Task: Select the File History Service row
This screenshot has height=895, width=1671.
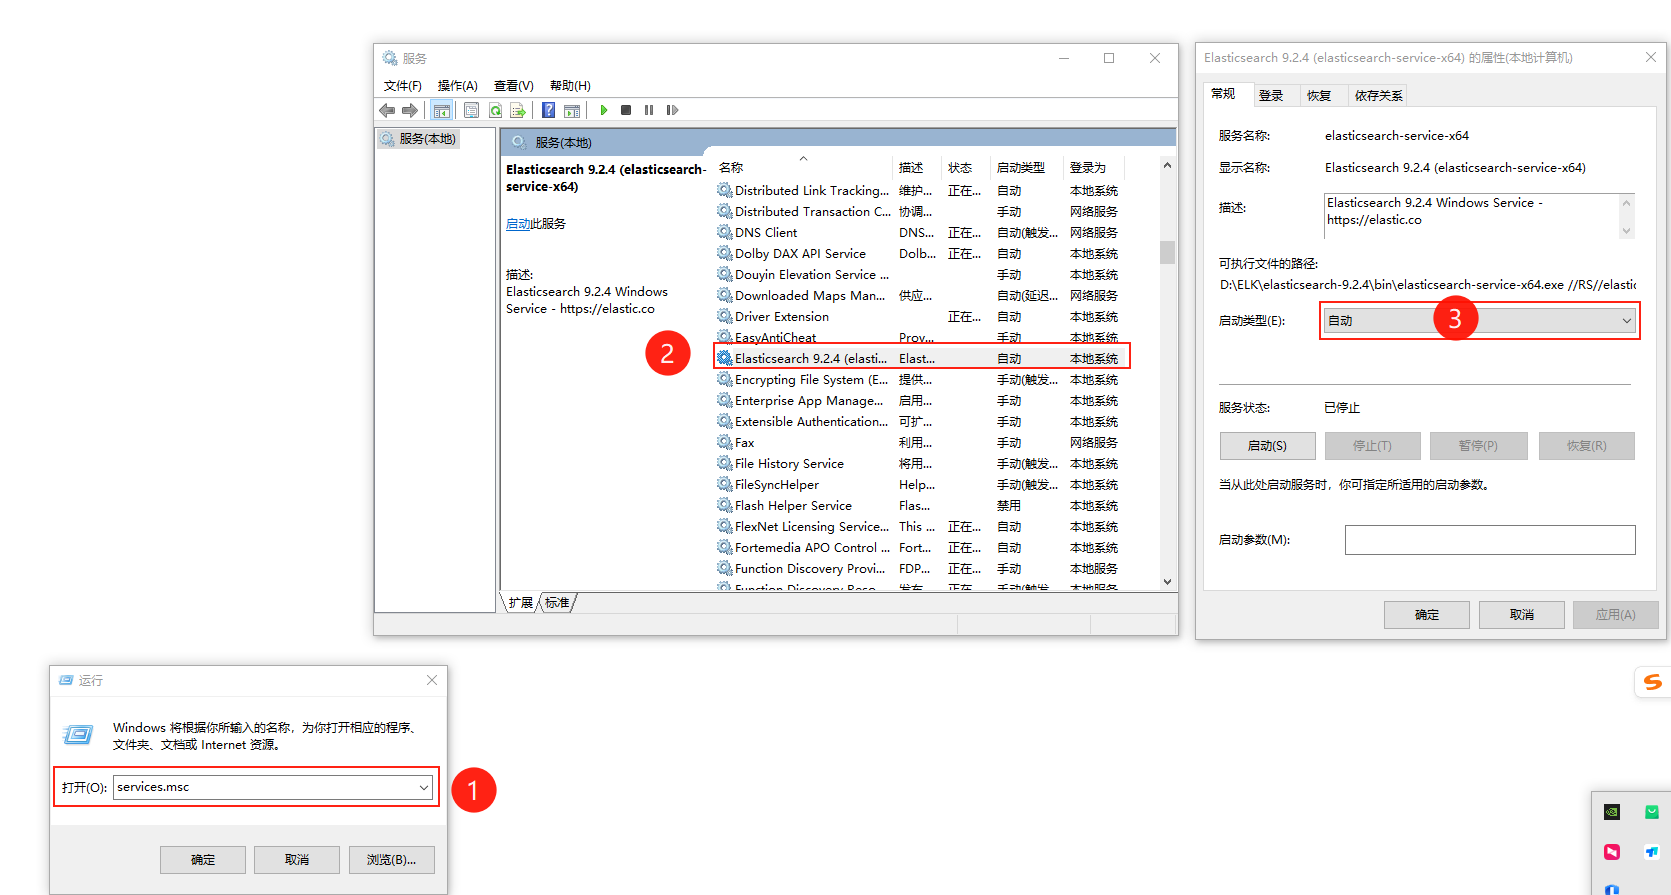Action: click(921, 463)
